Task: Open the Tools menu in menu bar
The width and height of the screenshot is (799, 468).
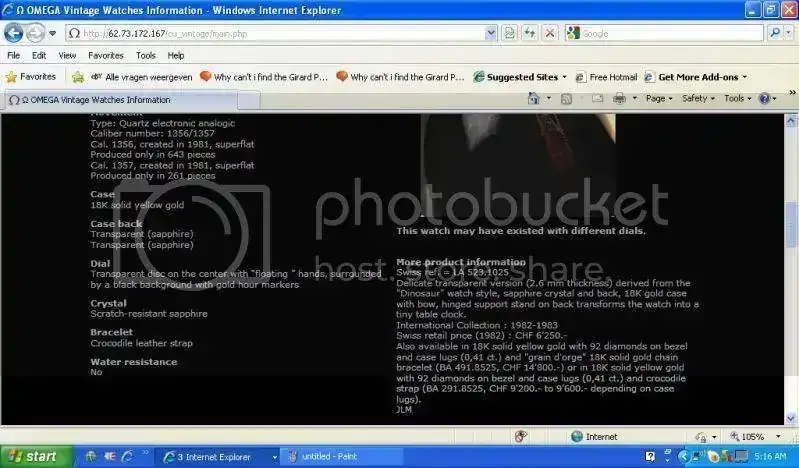Action: tap(146, 55)
